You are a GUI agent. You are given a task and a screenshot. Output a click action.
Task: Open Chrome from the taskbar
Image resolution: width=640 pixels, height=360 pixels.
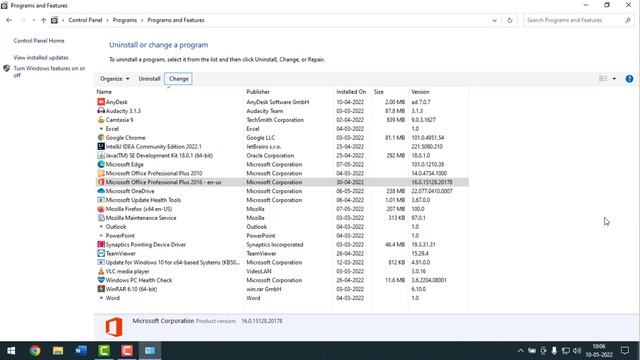coord(35,350)
